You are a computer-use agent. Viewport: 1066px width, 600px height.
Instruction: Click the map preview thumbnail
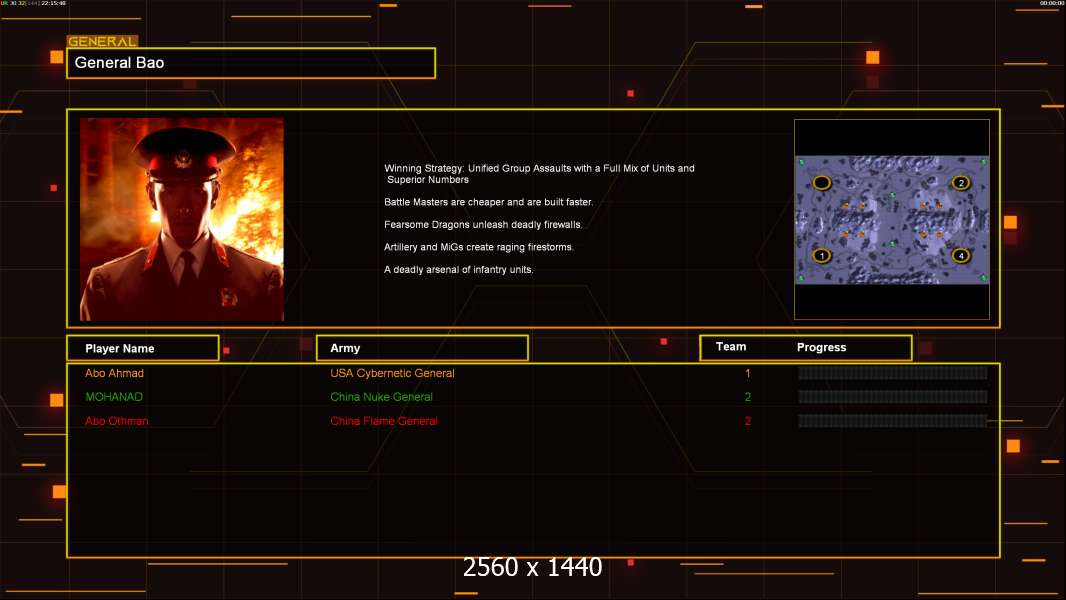click(892, 219)
